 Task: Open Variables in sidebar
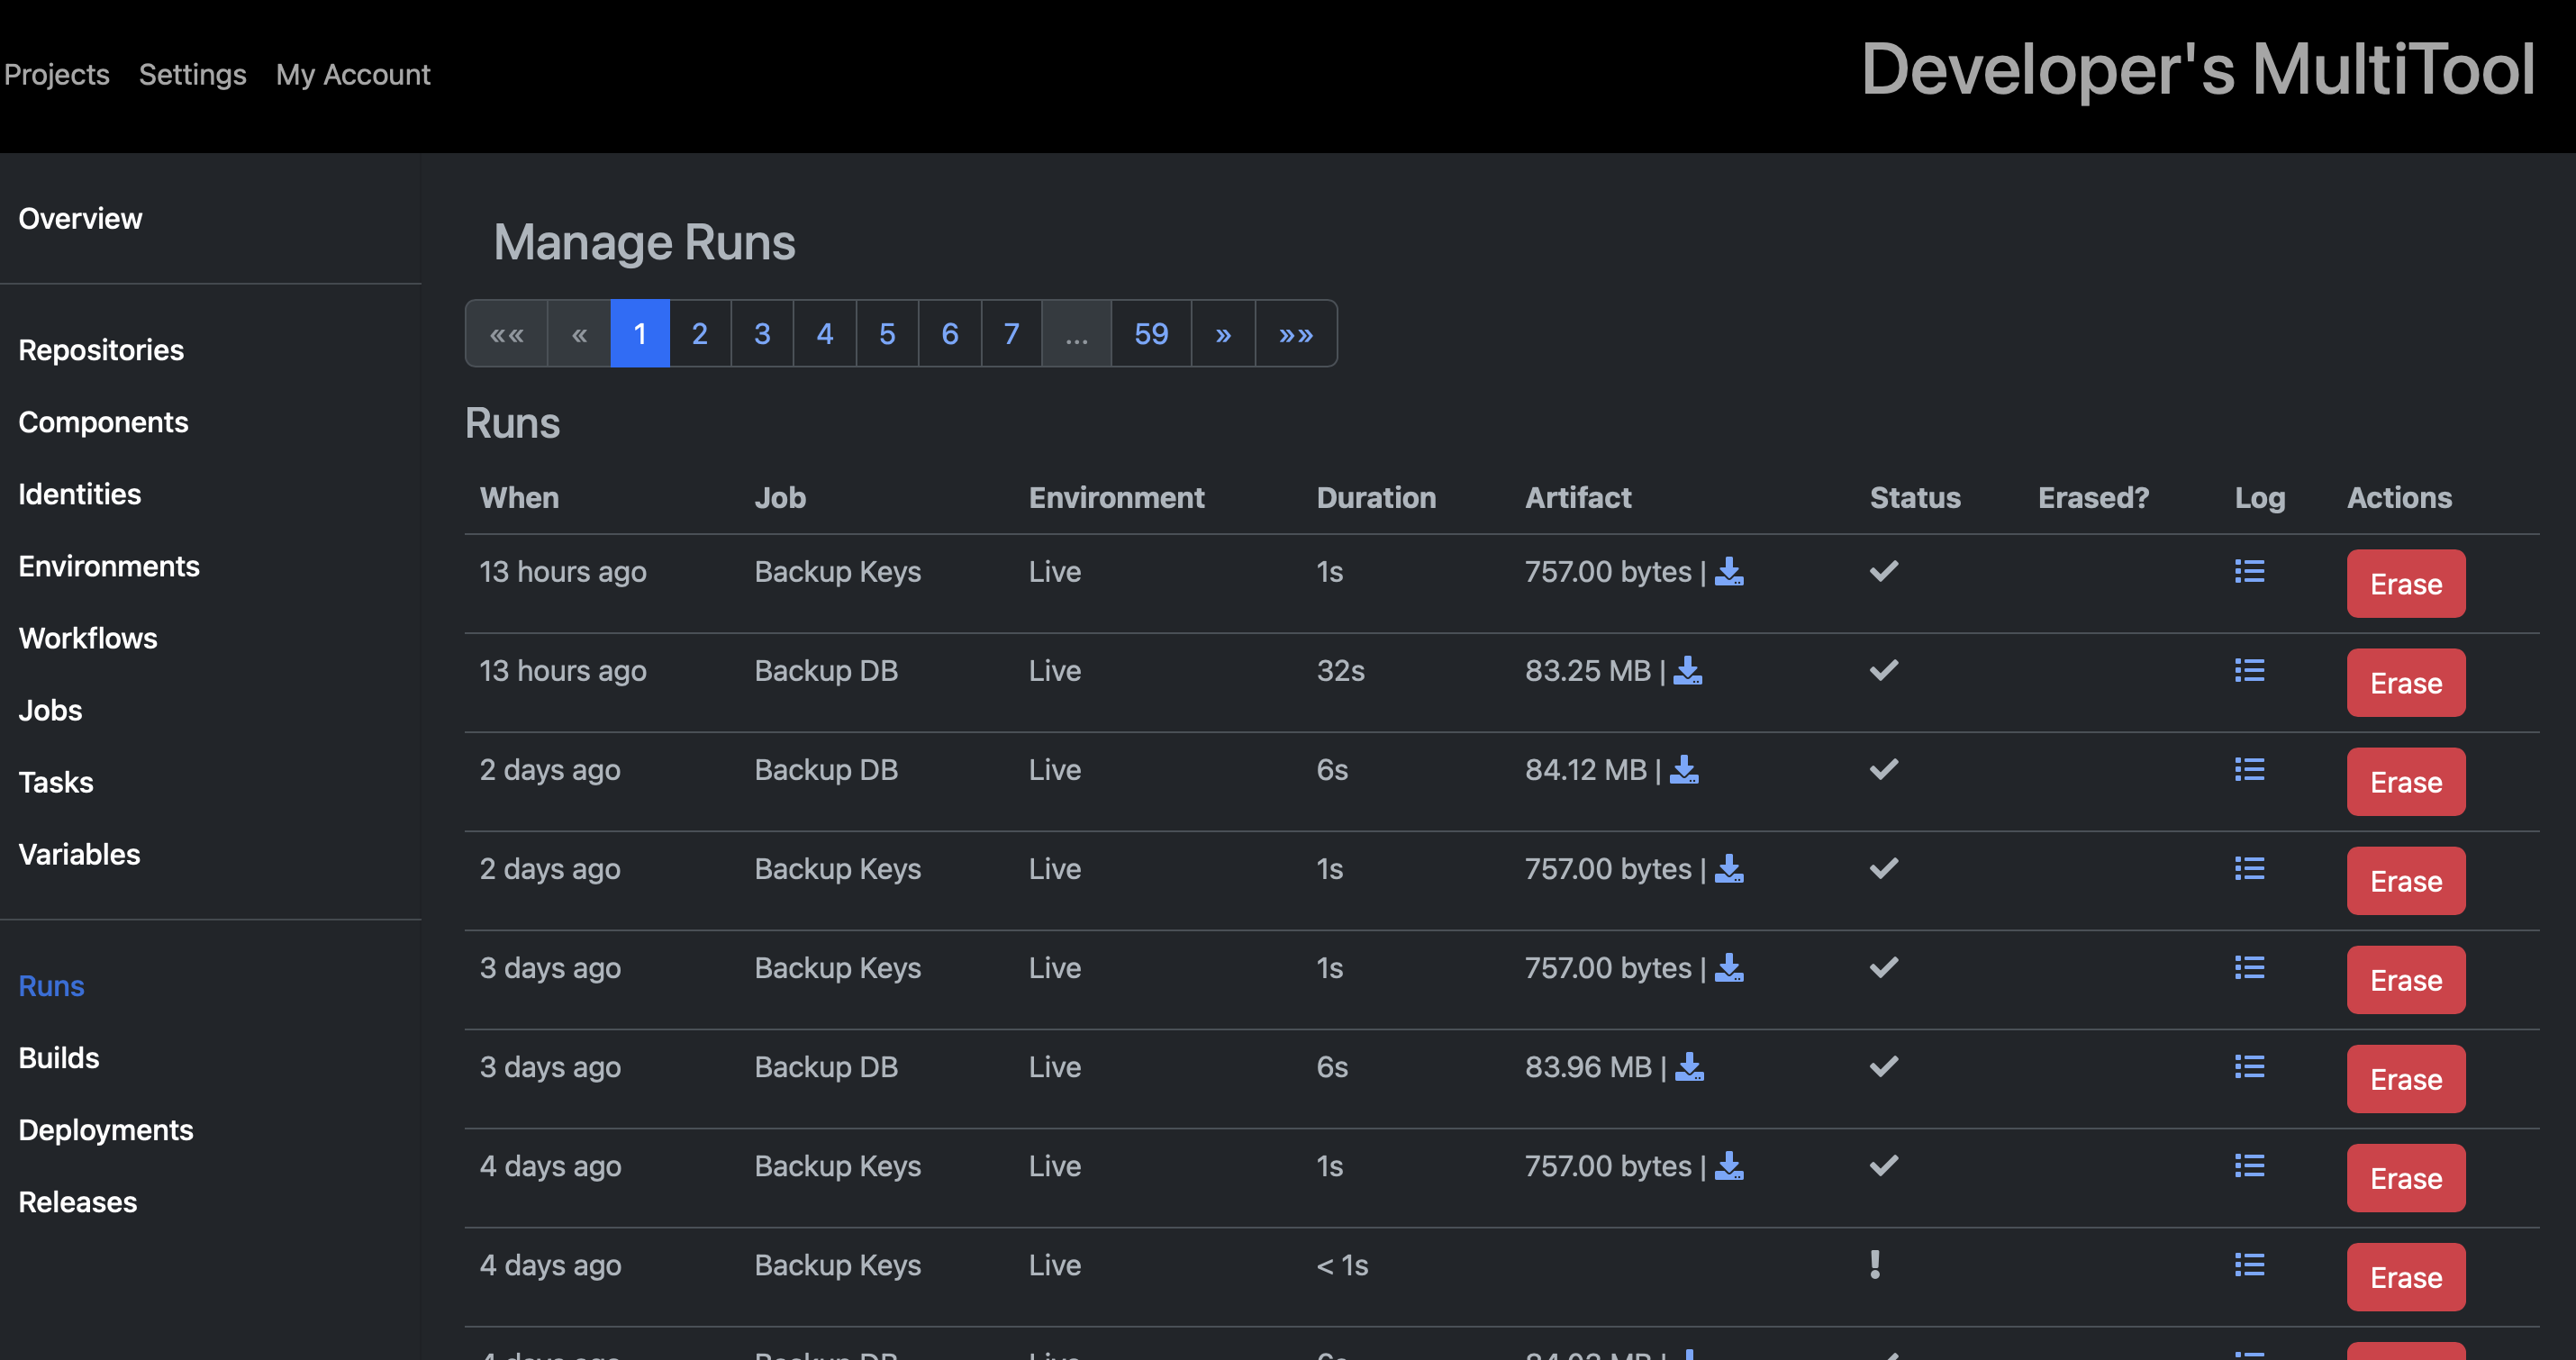79,855
